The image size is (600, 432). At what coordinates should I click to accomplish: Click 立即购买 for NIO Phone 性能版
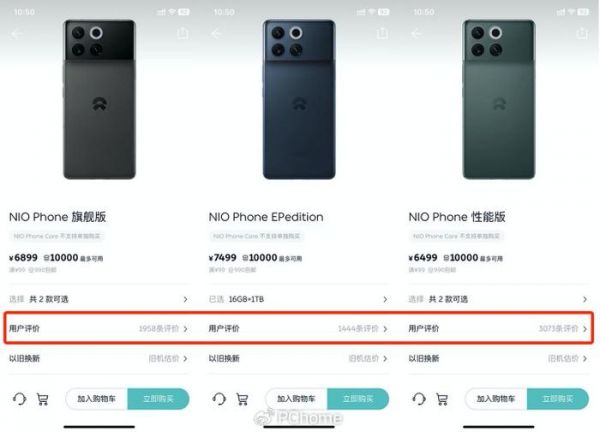pyautogui.click(x=558, y=399)
